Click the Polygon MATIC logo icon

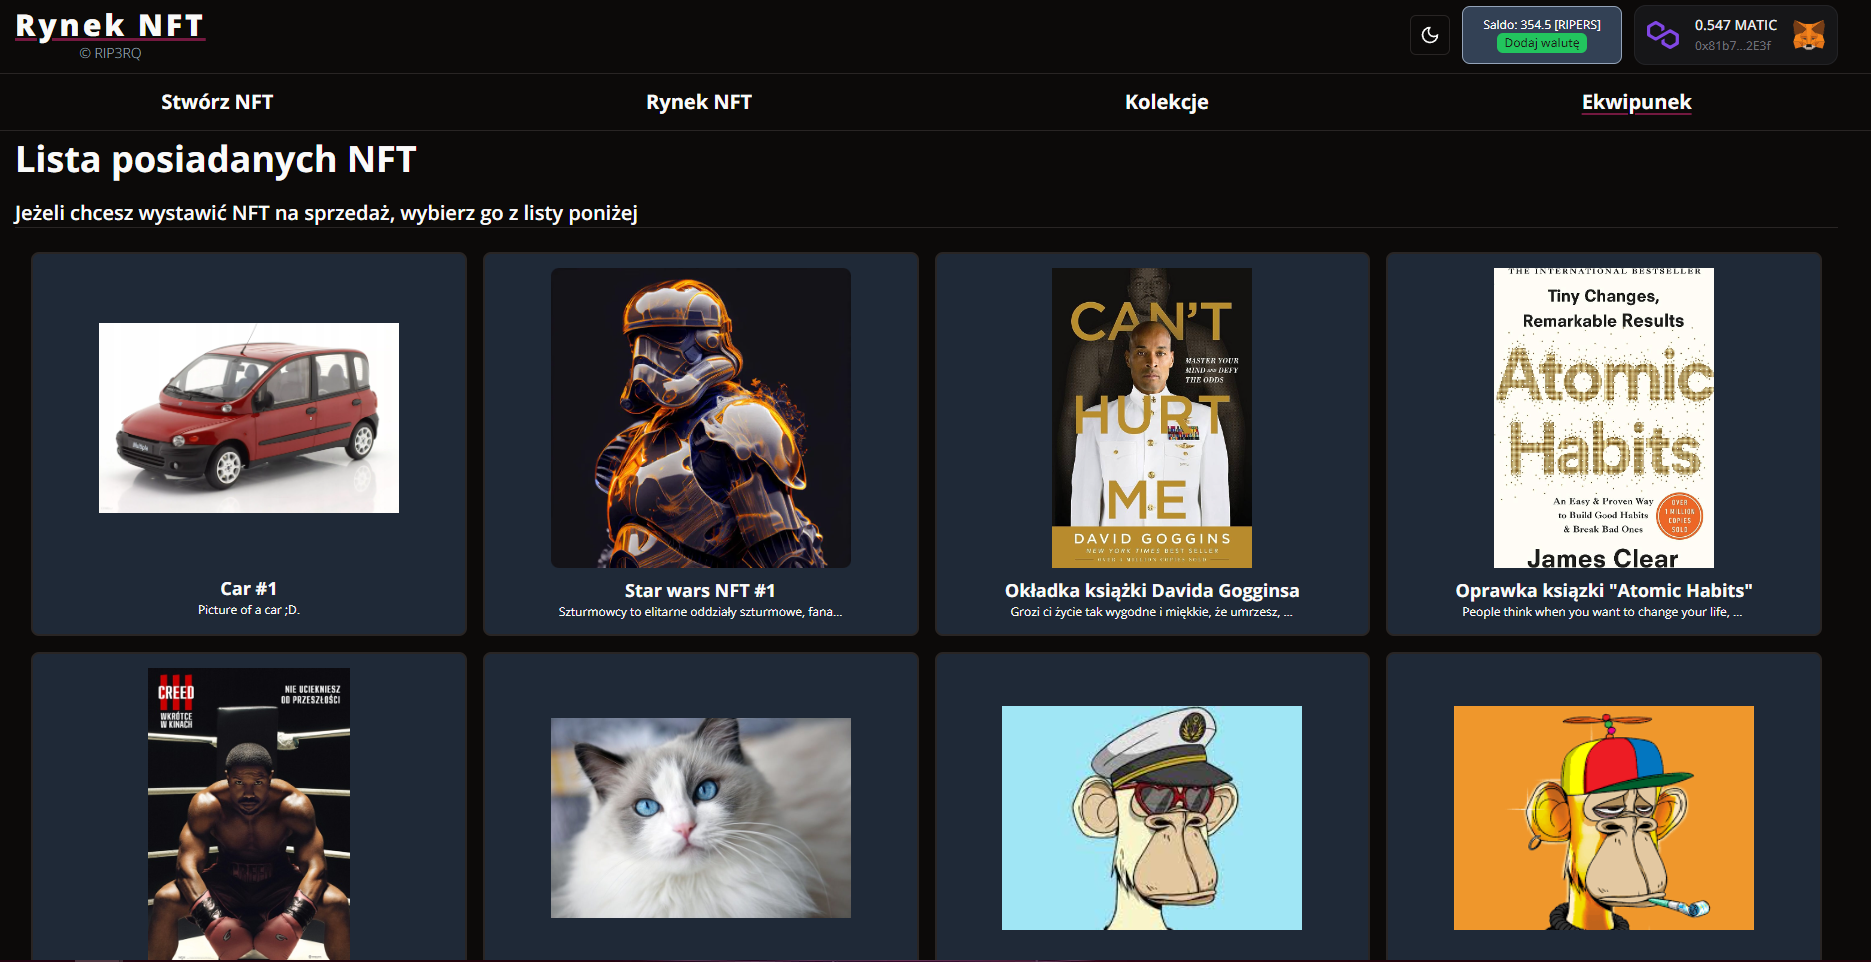1663,36
